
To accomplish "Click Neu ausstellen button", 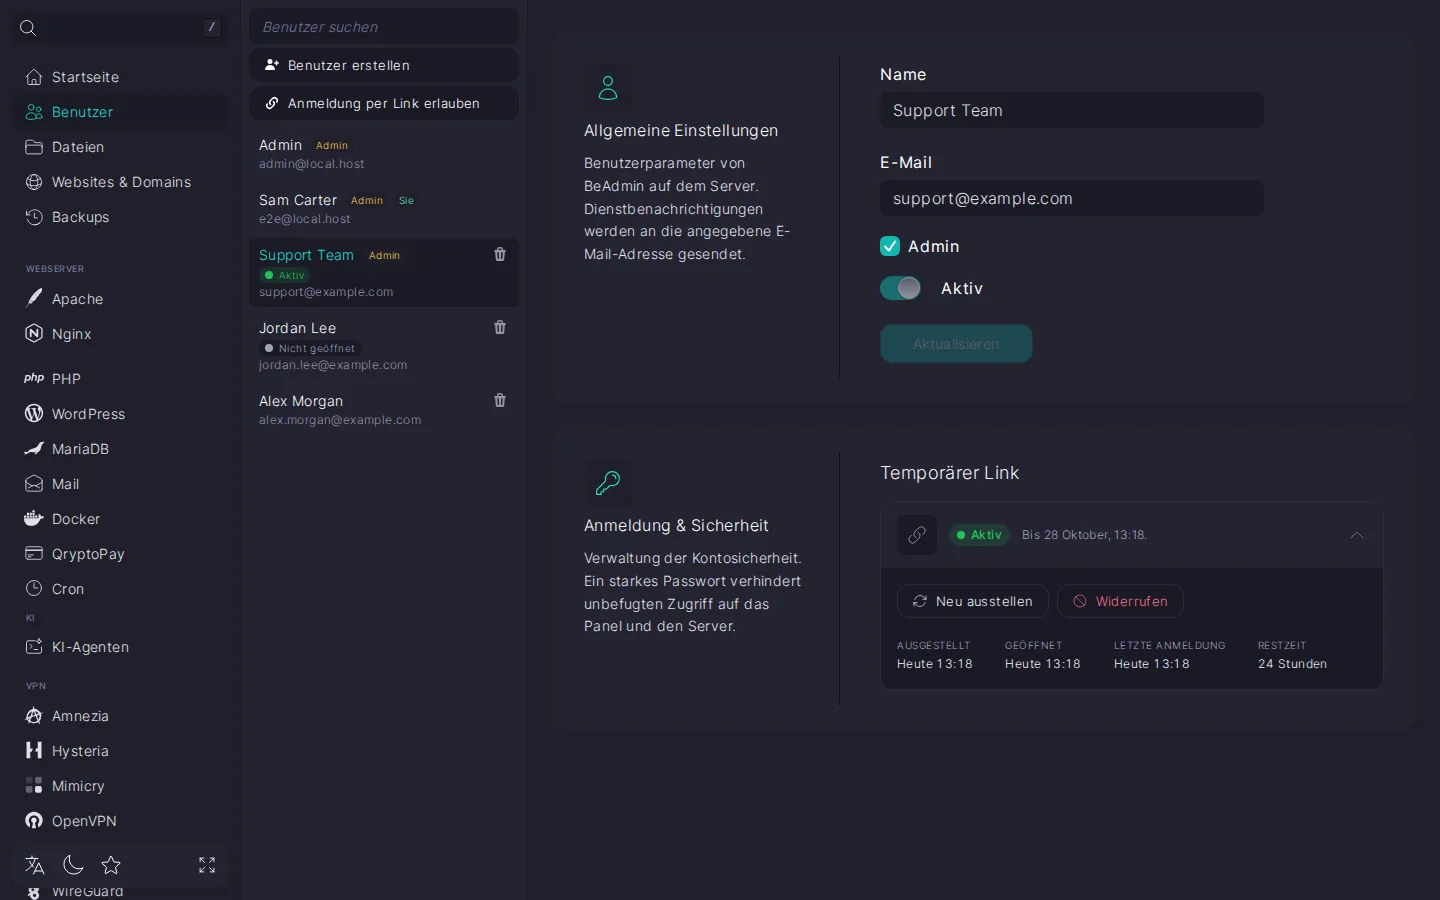I will pyautogui.click(x=973, y=601).
